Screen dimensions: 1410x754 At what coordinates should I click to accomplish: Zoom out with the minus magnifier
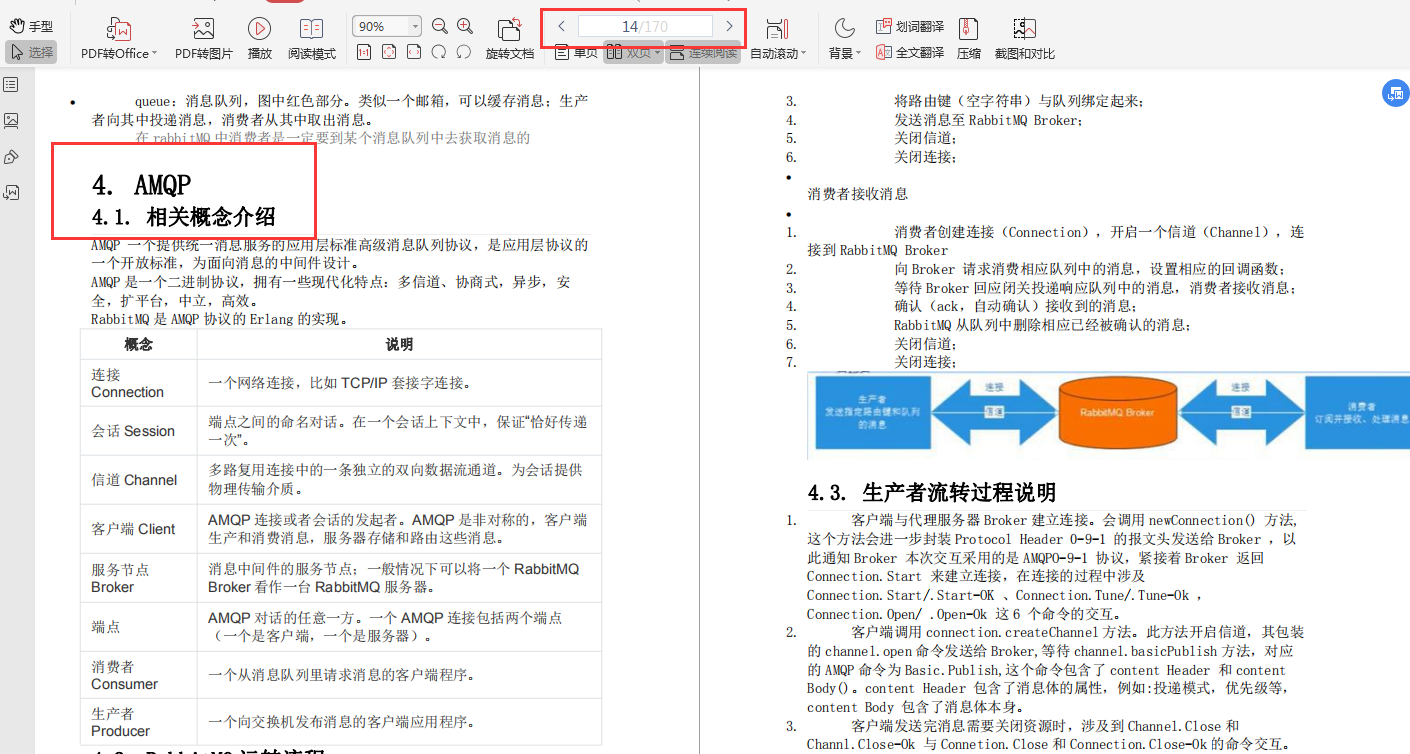pyautogui.click(x=439, y=26)
